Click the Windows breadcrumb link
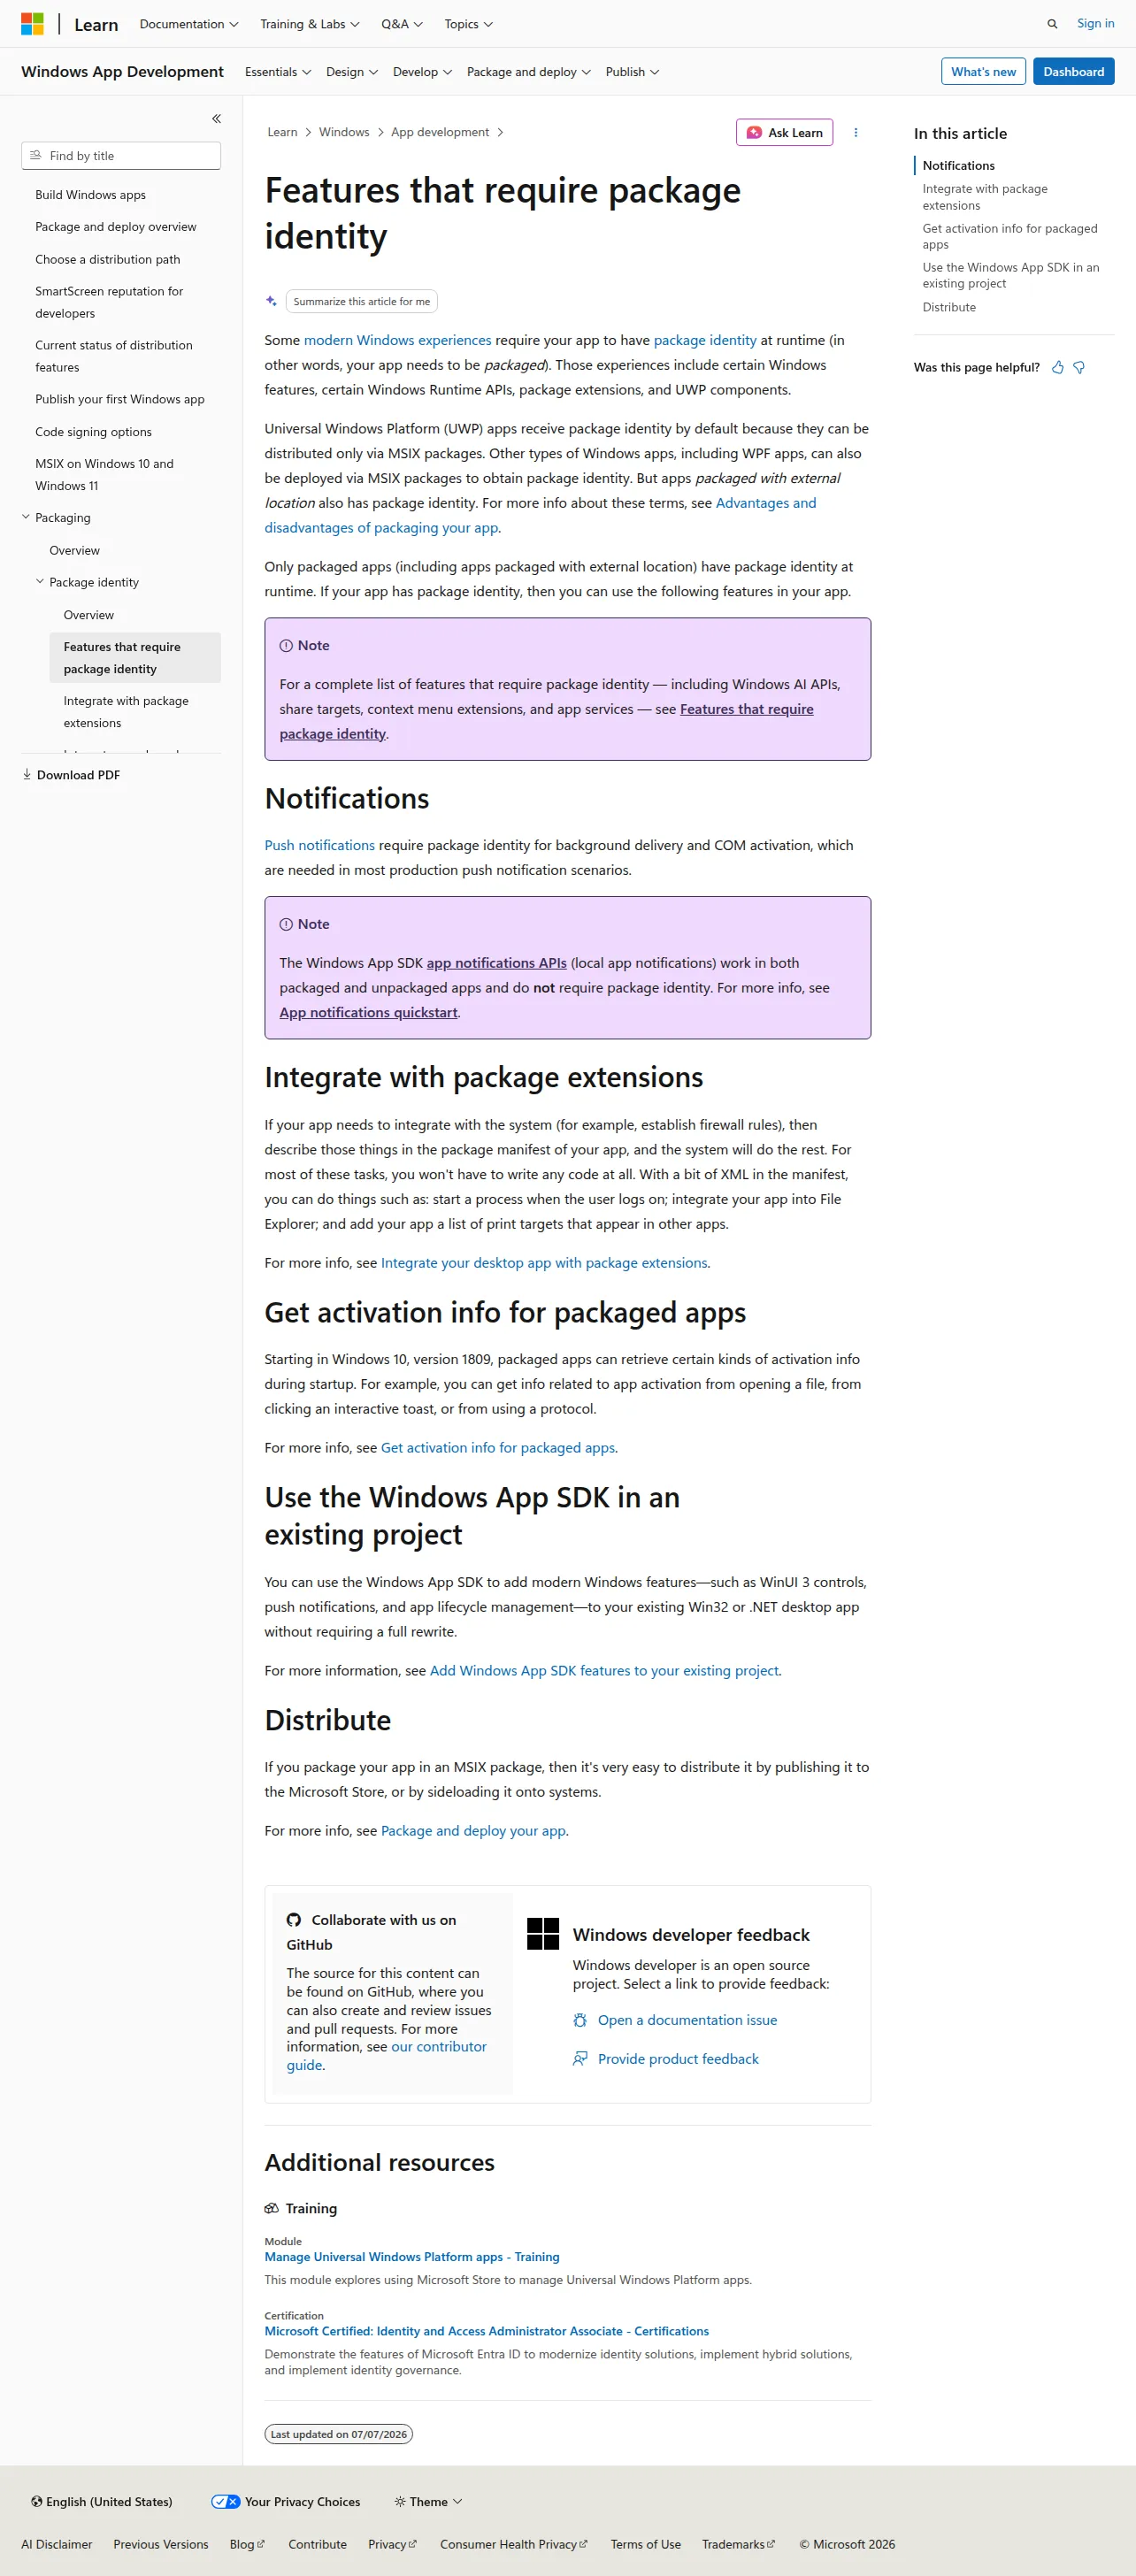 click(344, 133)
